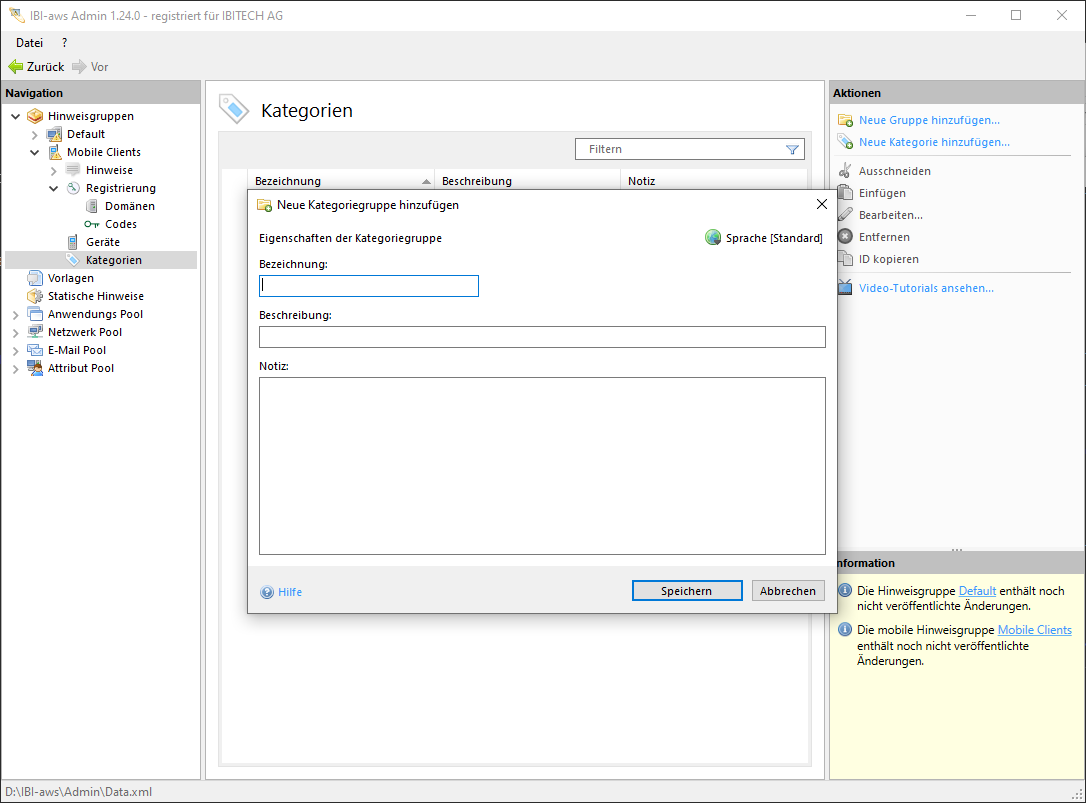Click the globe icon beside Sprache [Standard]
The image size is (1086, 803).
click(x=713, y=238)
